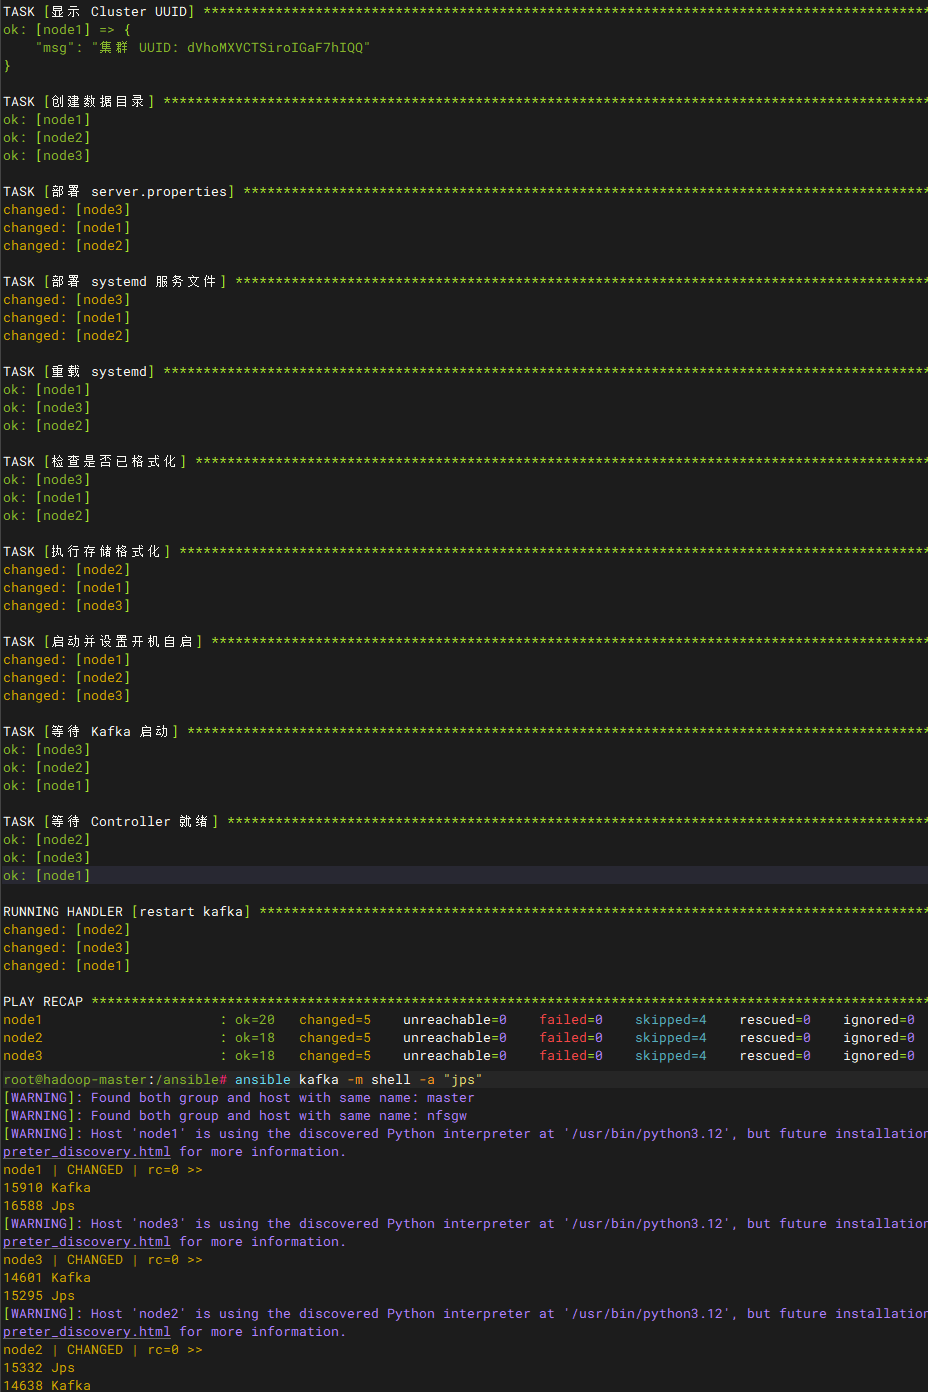Image resolution: width=928 pixels, height=1392 pixels.
Task: Click the '15910 Kafka' process line
Action: point(47,1188)
